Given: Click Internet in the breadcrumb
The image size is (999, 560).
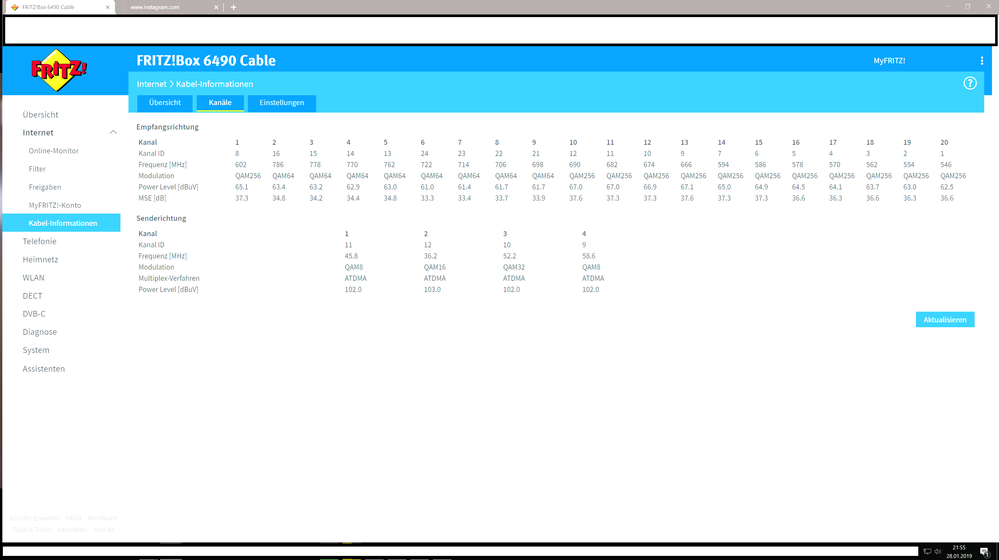Looking at the screenshot, I should click(151, 84).
